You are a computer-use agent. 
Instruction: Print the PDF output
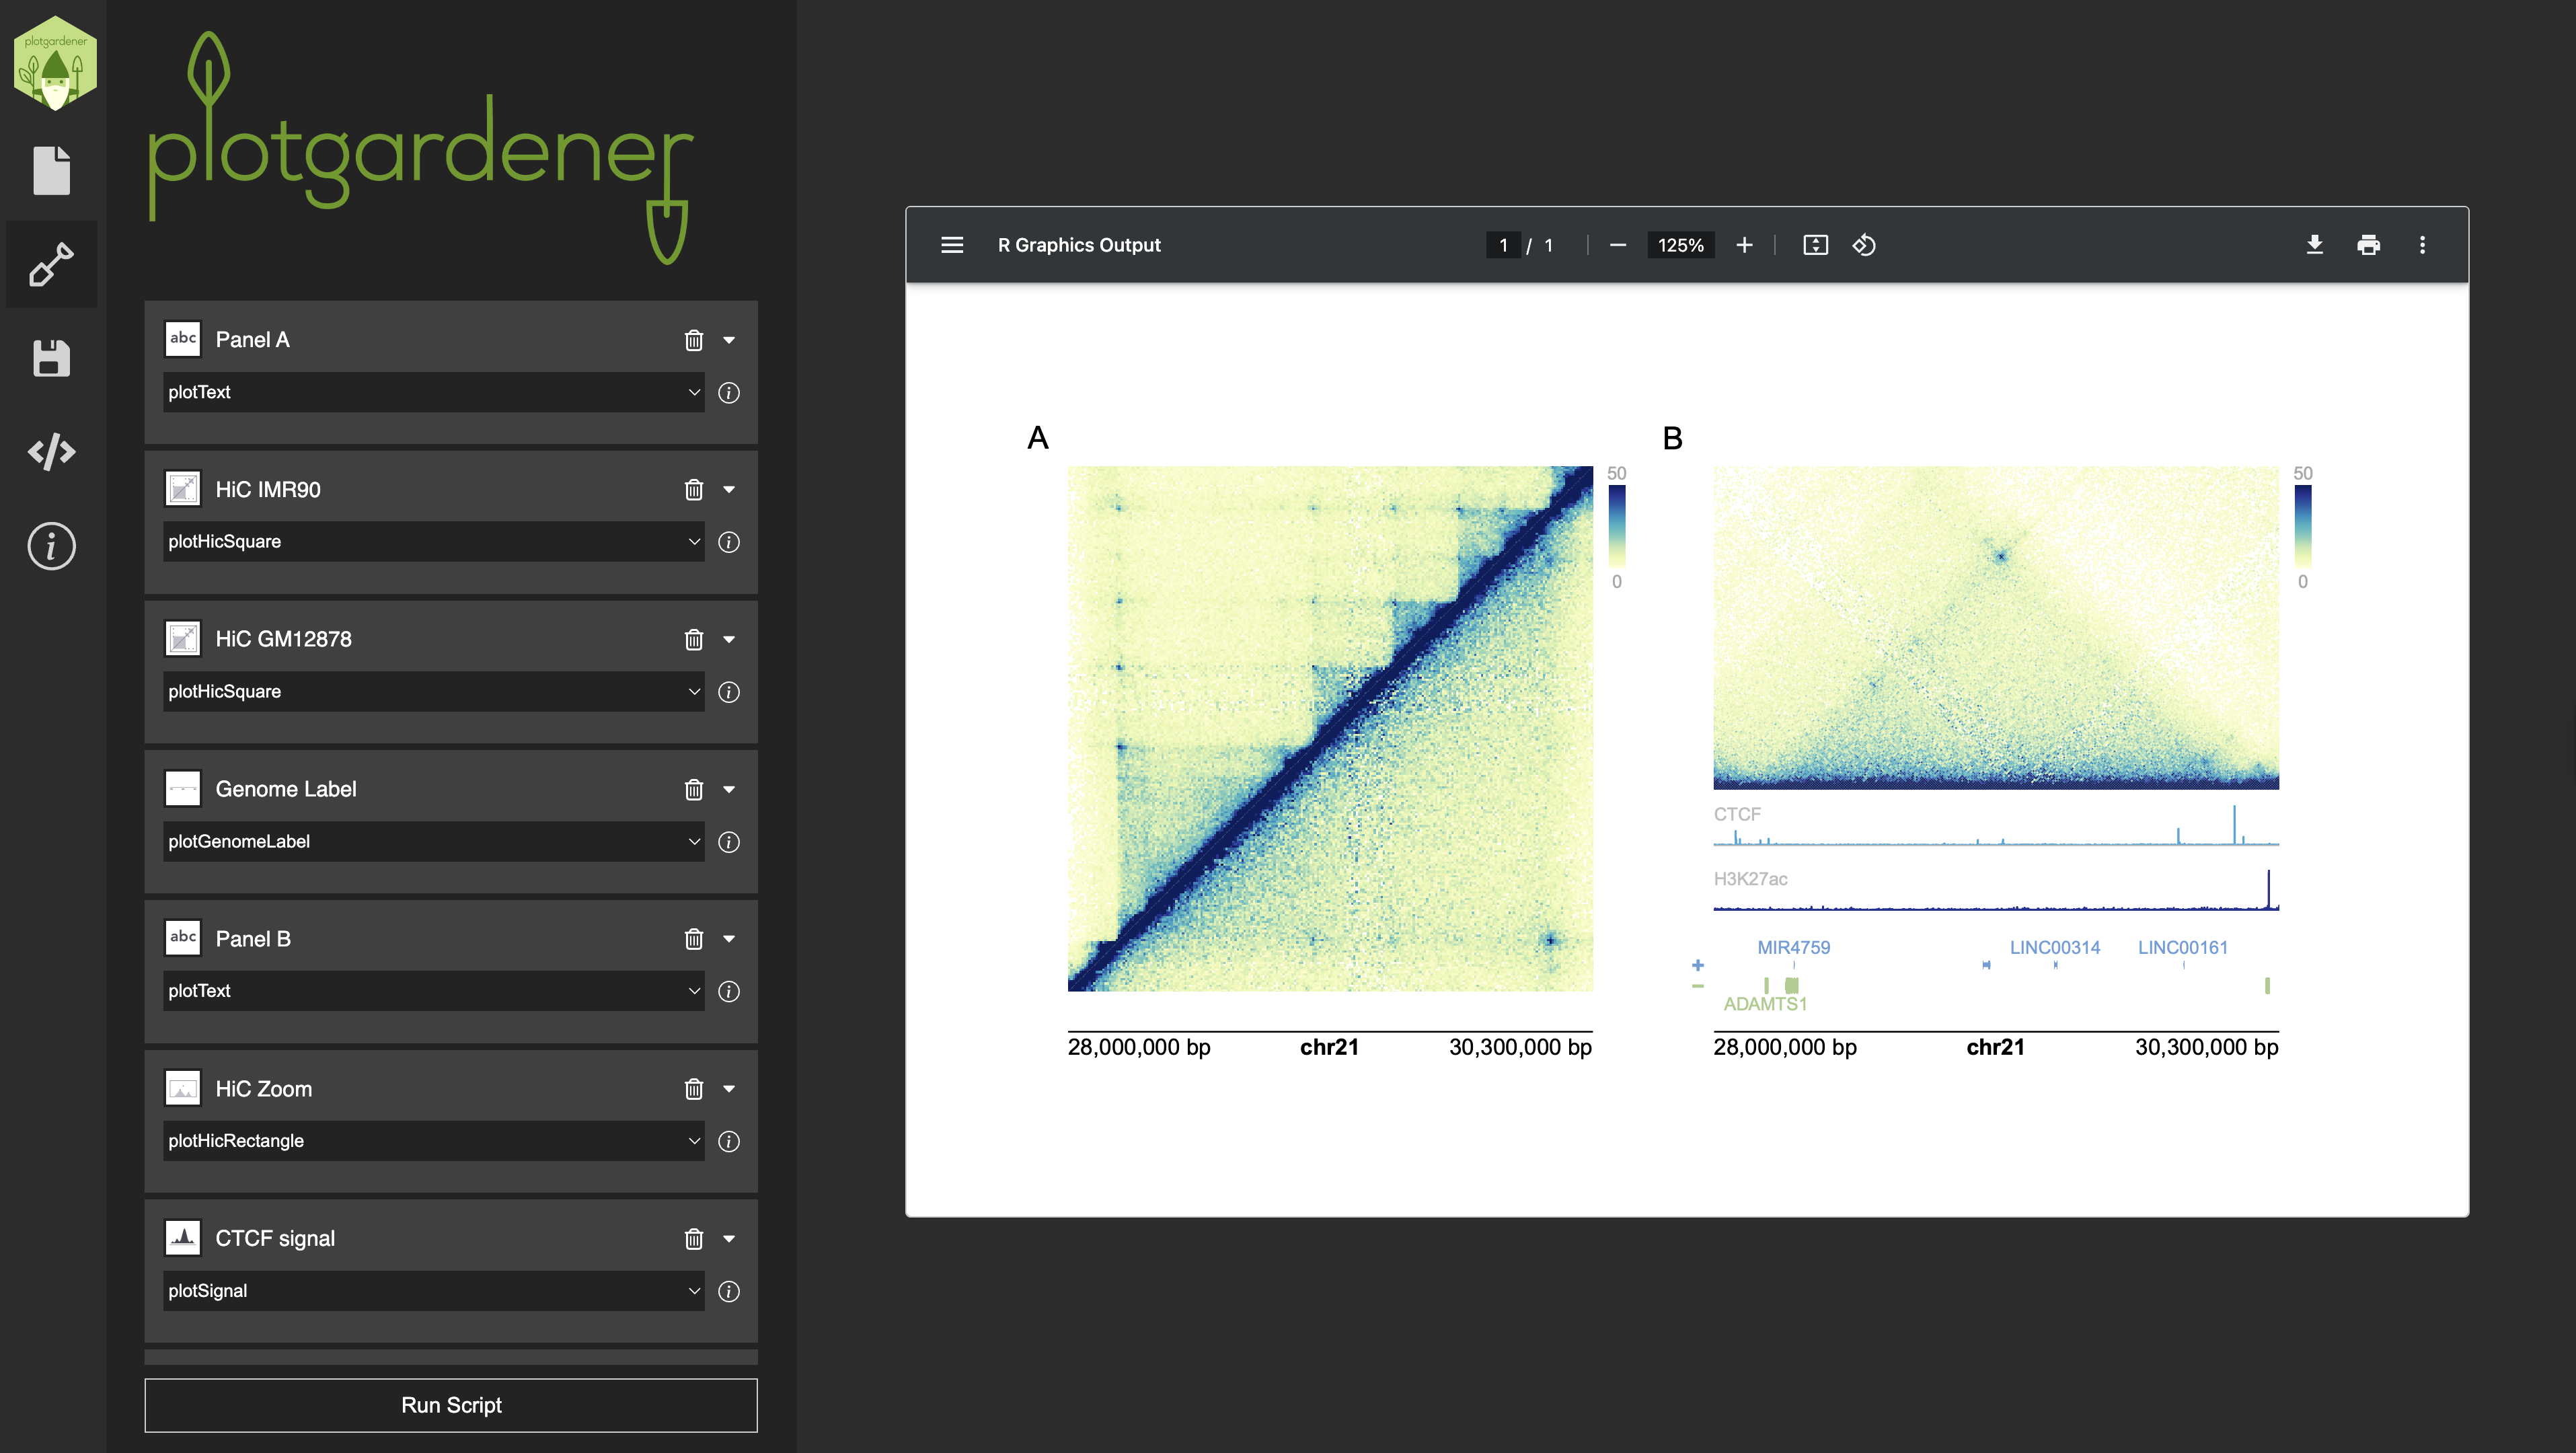[x=2368, y=245]
